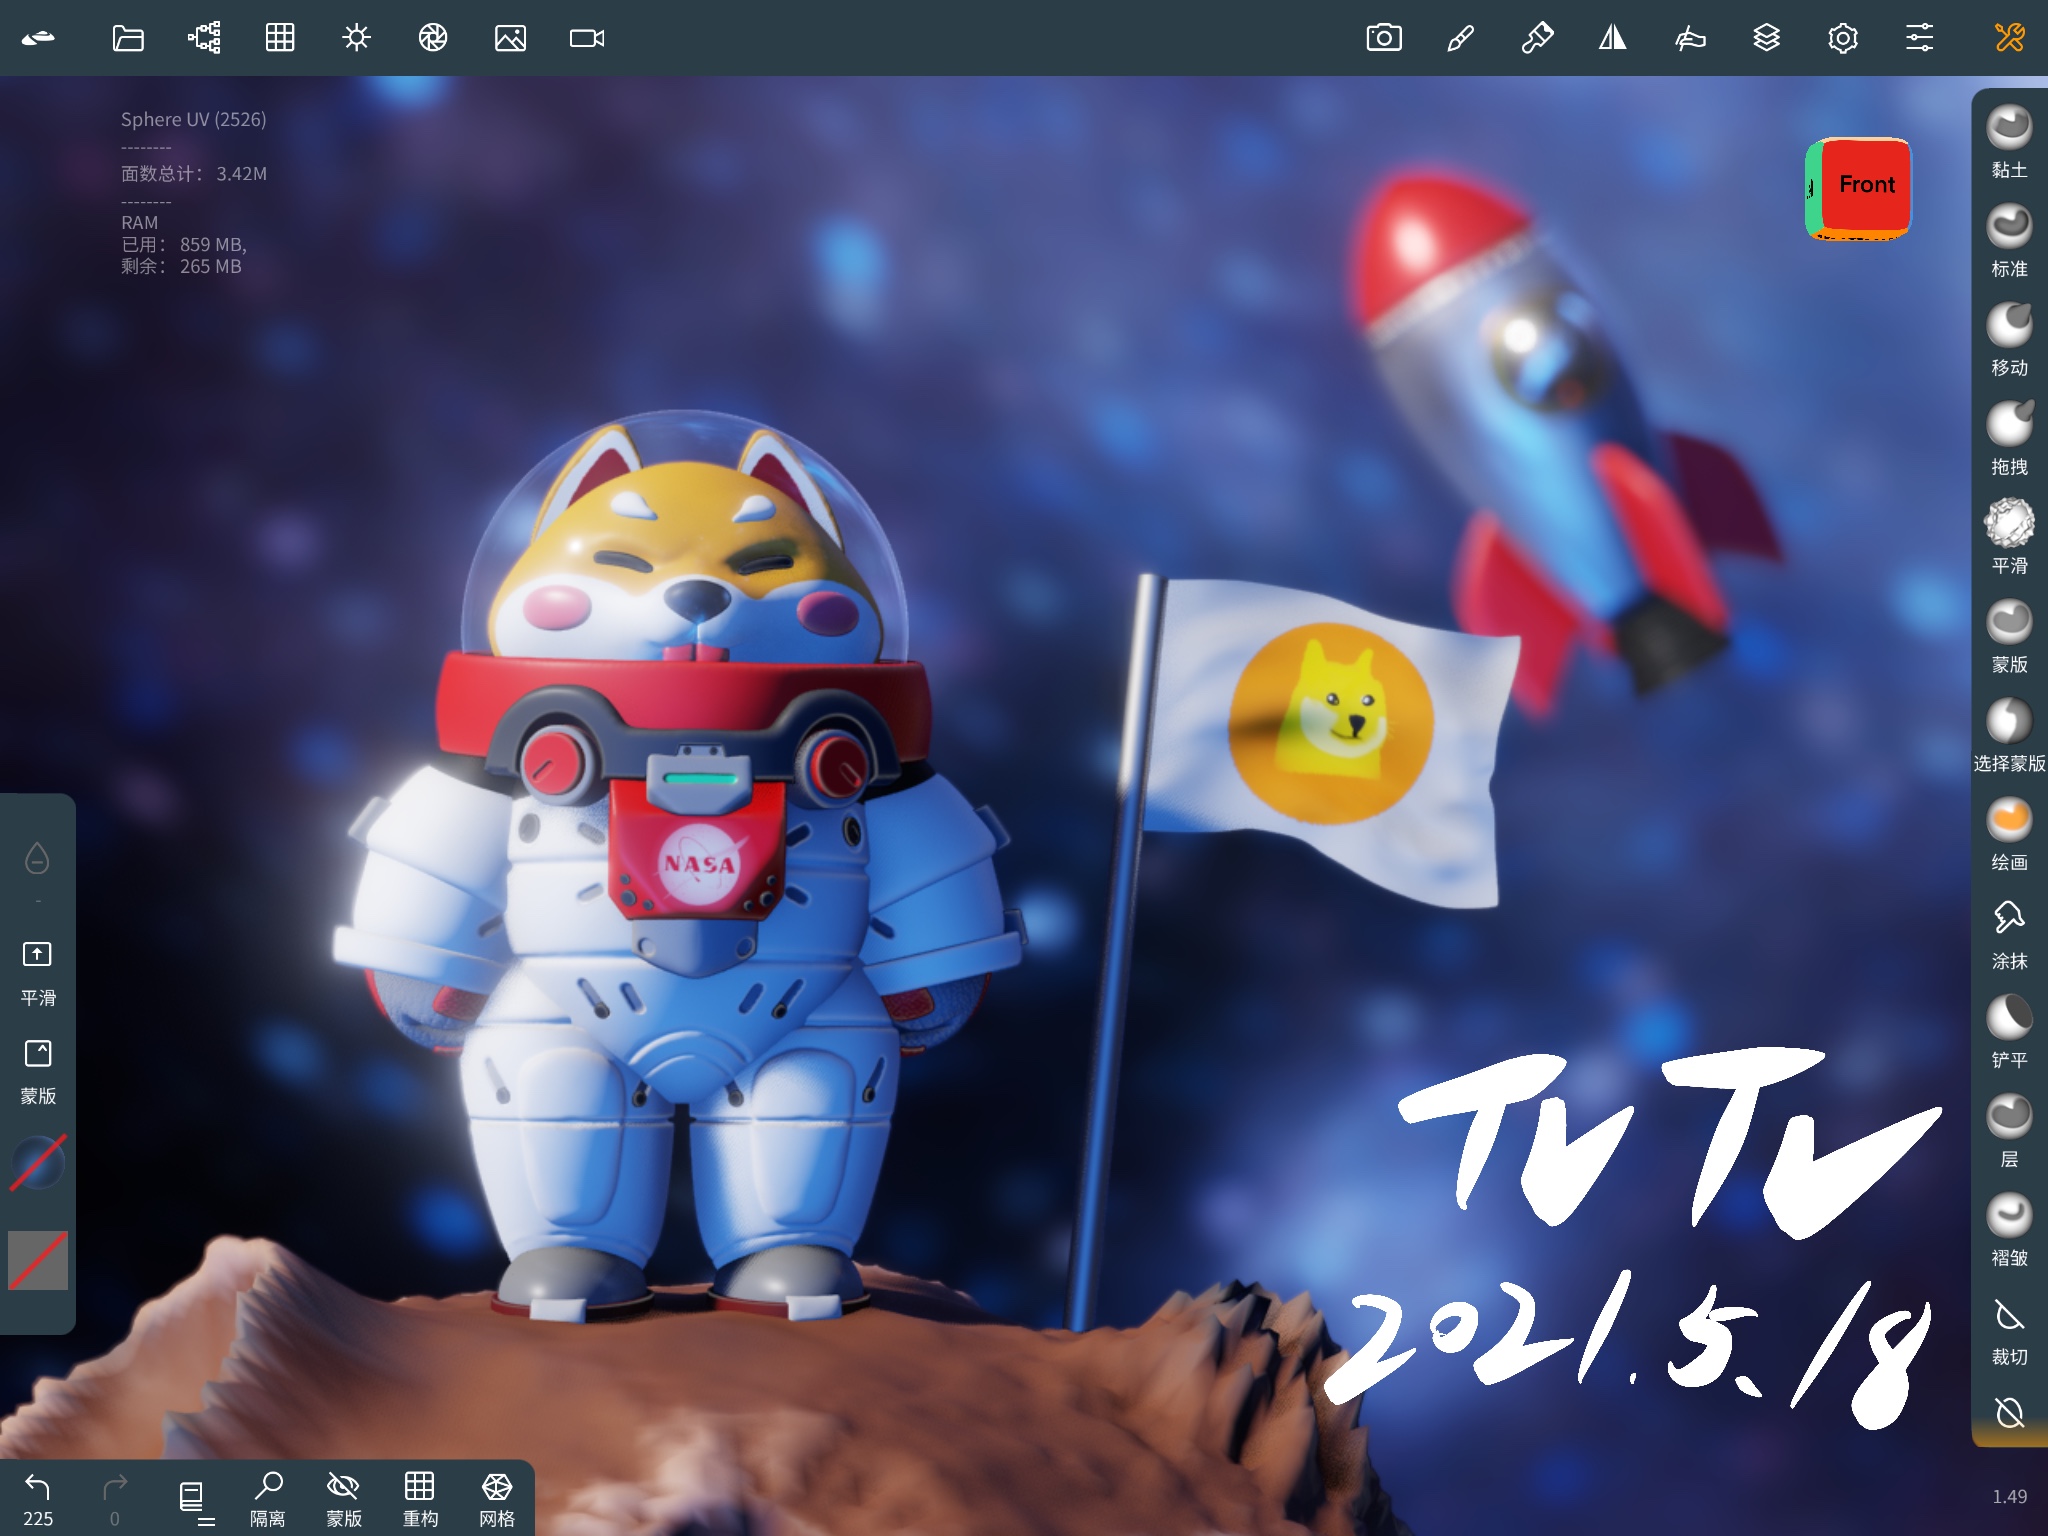Select the red-slashed color swatch
Image resolution: width=2048 pixels, height=1536 pixels.
(x=38, y=1259)
